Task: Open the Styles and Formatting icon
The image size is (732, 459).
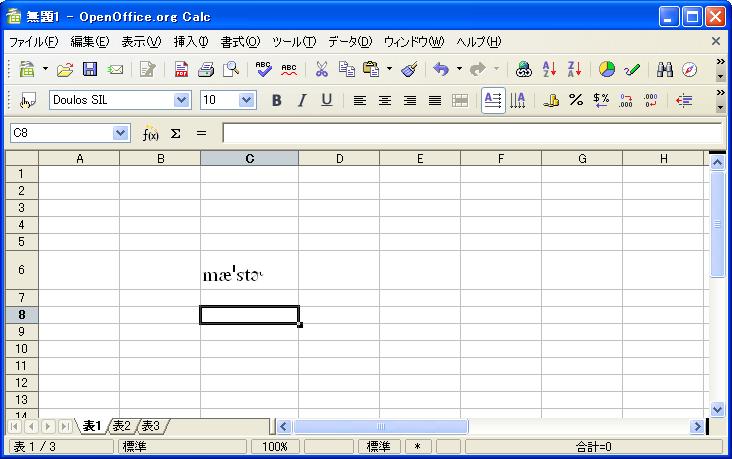Action: point(28,100)
